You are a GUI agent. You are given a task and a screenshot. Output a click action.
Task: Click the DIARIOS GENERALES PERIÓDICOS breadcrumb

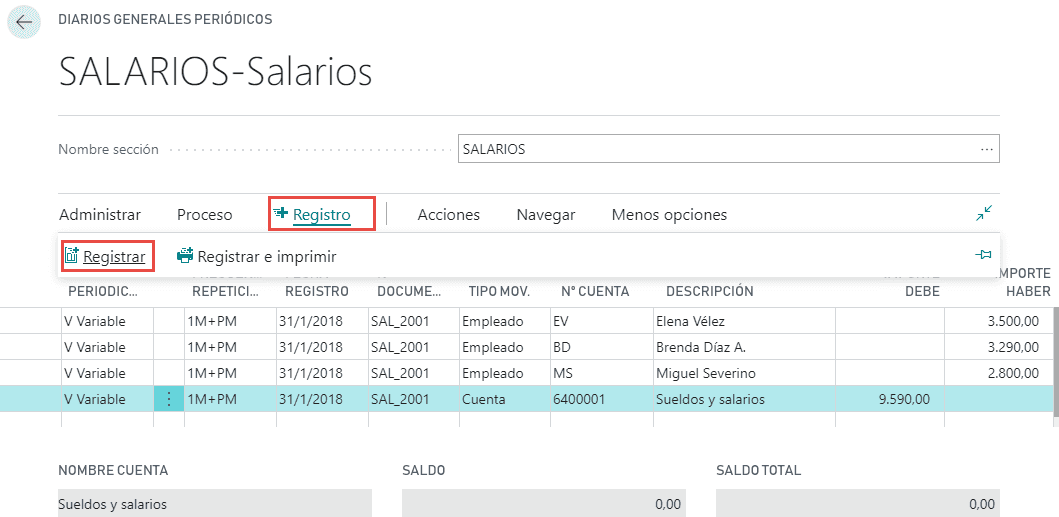(165, 20)
